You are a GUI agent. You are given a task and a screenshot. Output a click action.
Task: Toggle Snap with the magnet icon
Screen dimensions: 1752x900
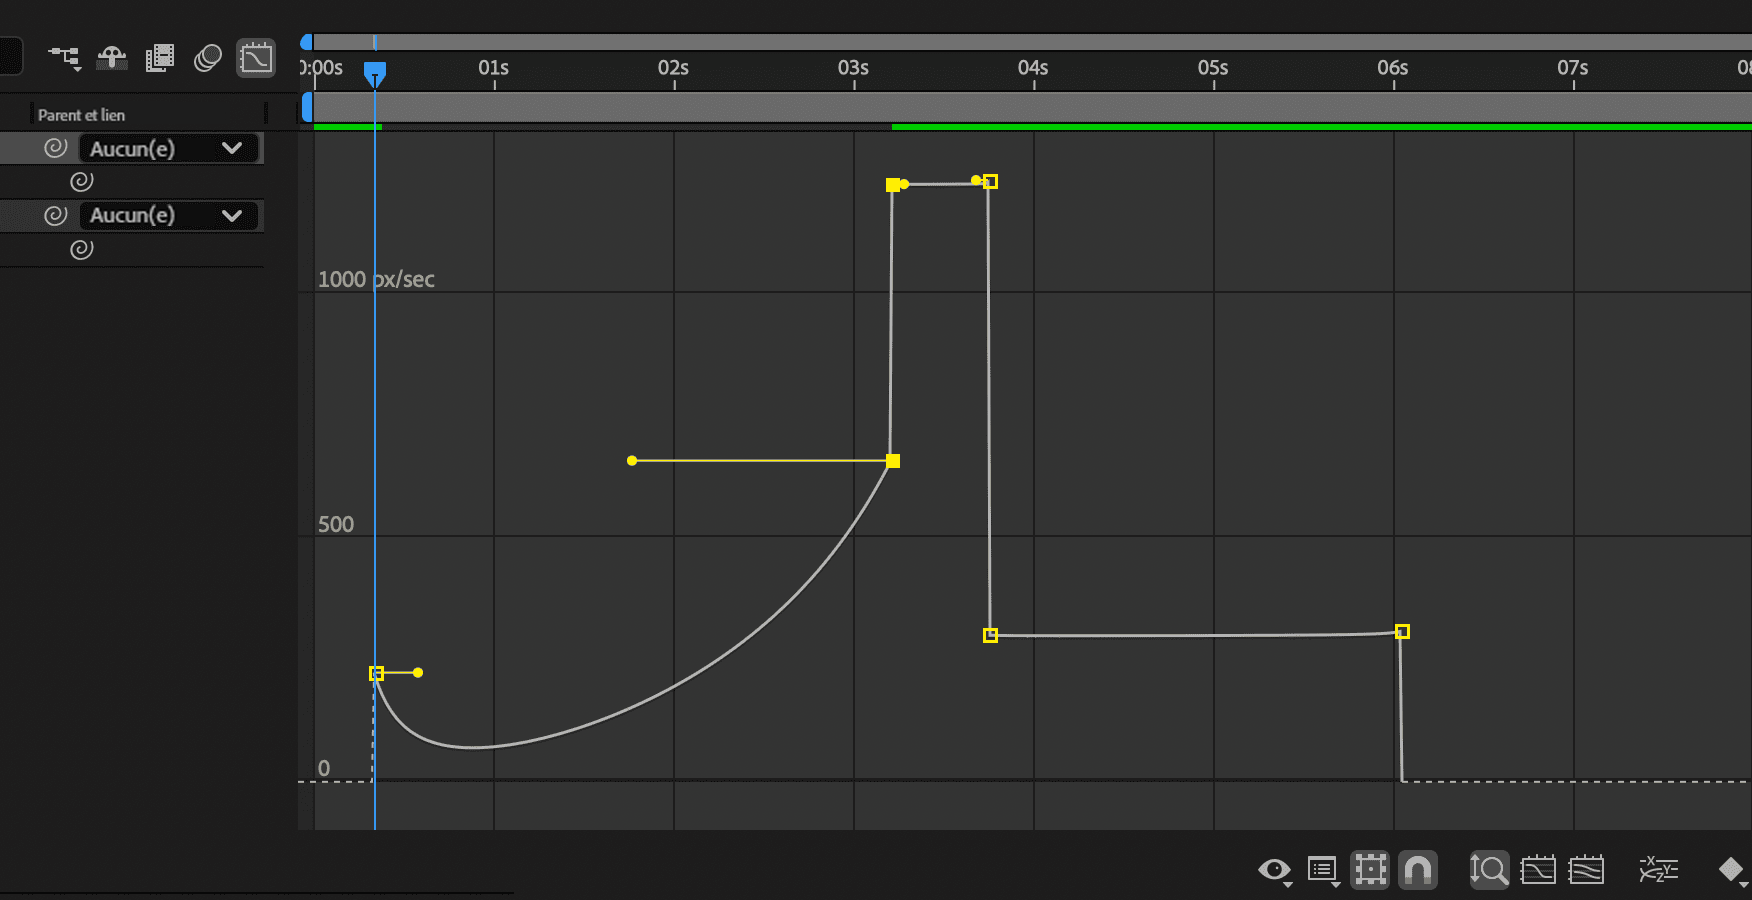(1419, 869)
